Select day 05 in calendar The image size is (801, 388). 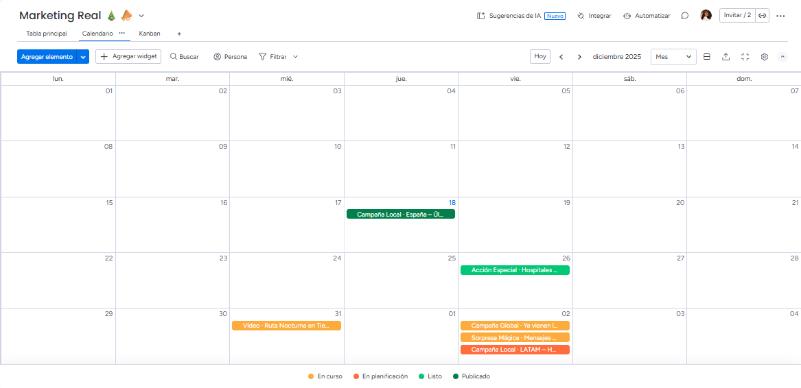(566, 91)
